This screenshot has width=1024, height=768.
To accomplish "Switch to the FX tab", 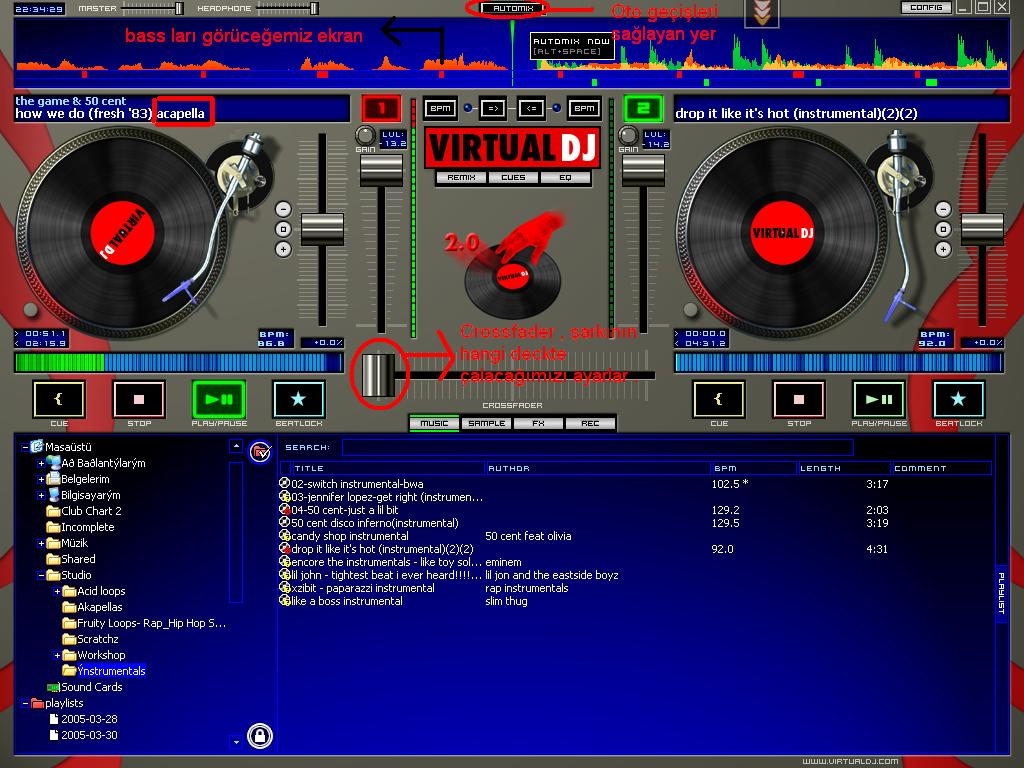I will (x=538, y=424).
